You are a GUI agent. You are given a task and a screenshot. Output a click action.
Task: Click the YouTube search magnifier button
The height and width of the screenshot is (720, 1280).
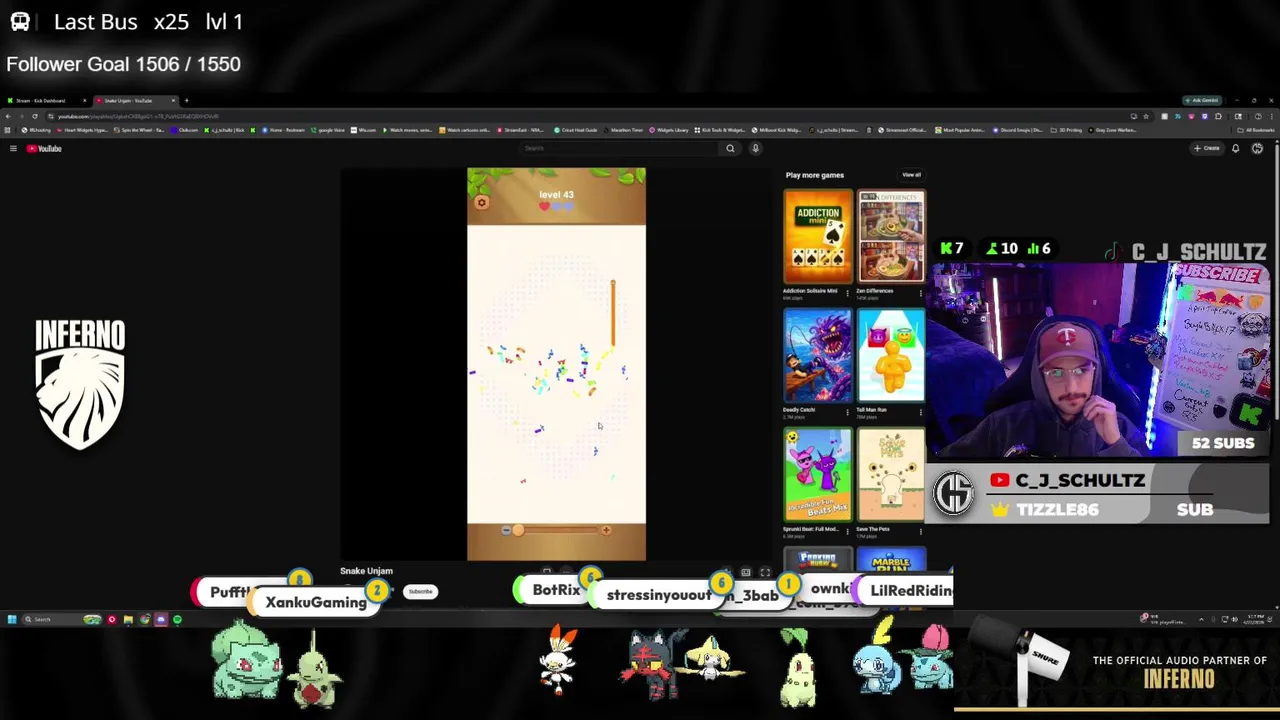coord(730,148)
